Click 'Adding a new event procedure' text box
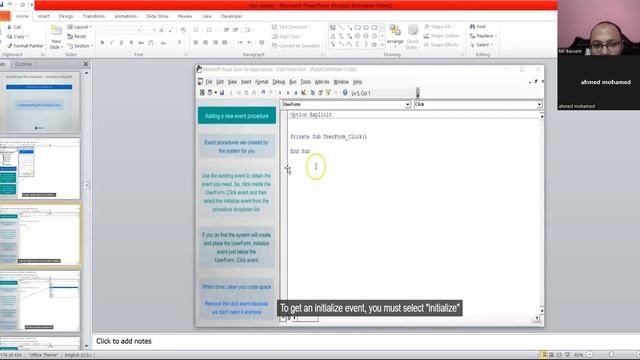Image resolution: width=640 pixels, height=360 pixels. click(x=237, y=116)
